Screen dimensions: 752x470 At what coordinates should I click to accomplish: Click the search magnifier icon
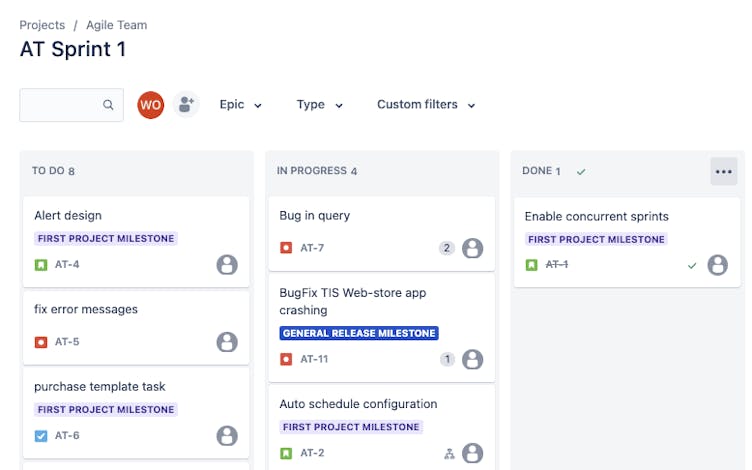pos(108,105)
